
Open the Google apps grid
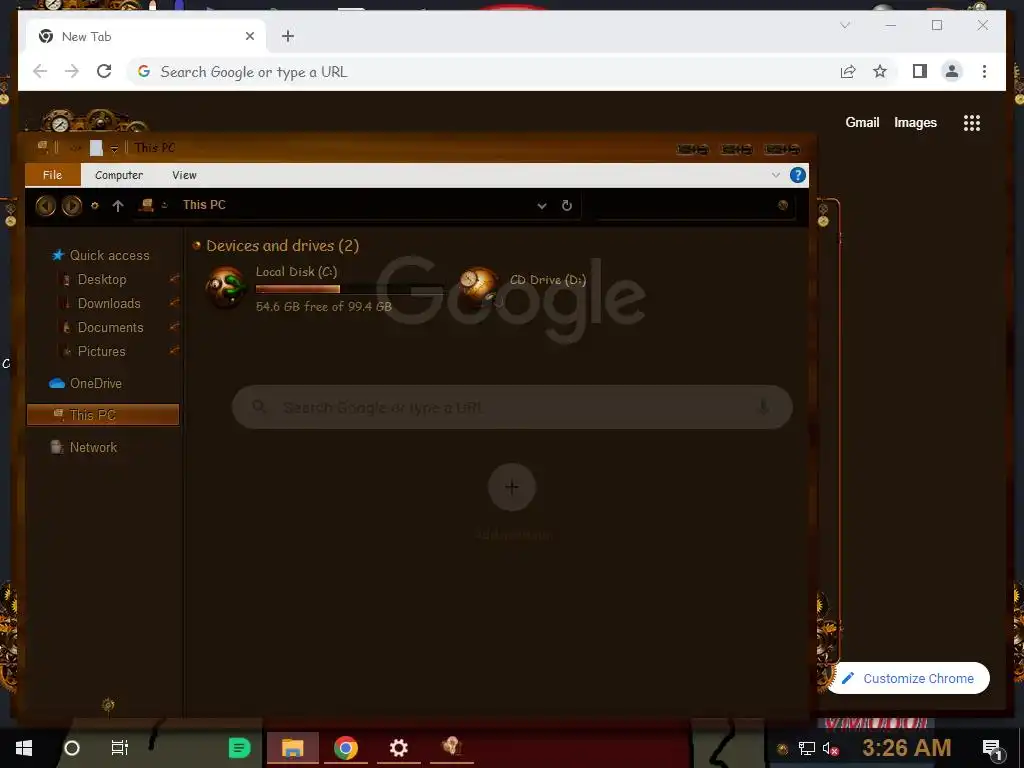[x=972, y=123]
